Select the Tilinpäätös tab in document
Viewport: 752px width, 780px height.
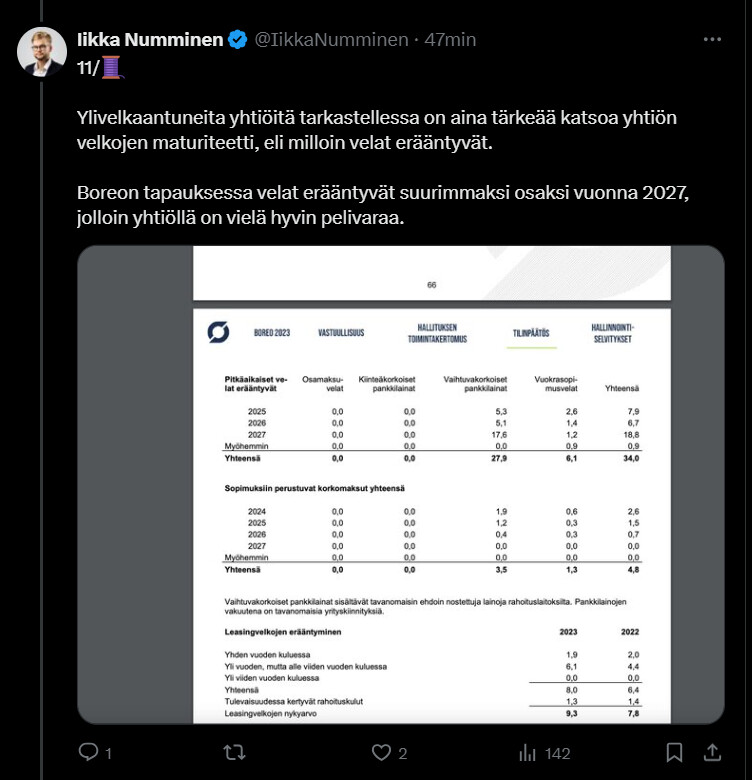pos(530,333)
